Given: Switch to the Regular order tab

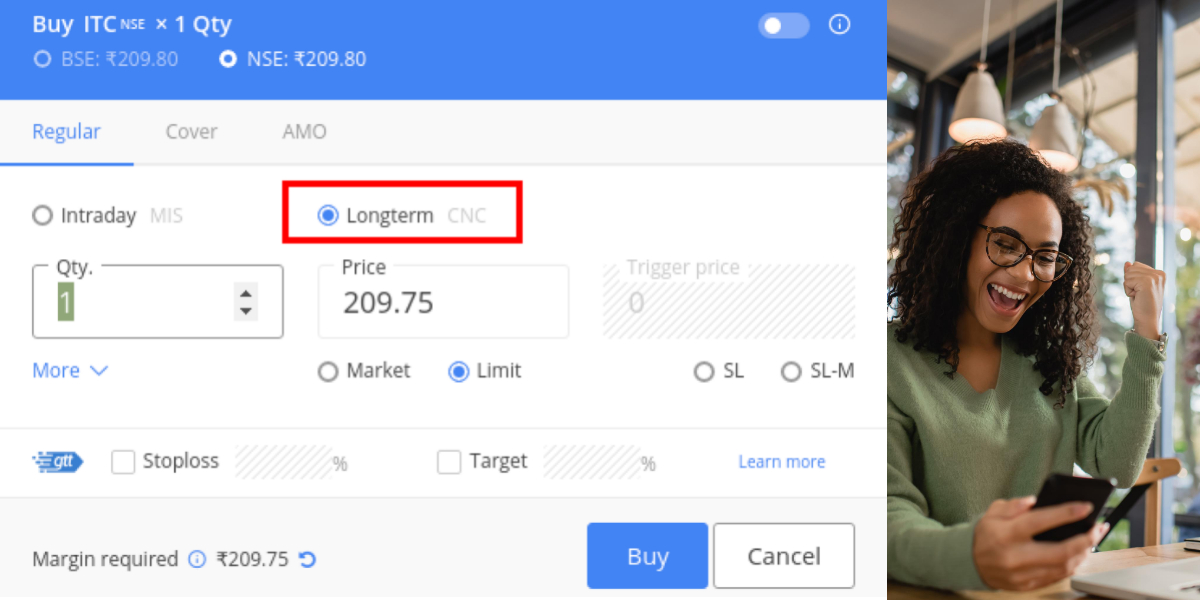Looking at the screenshot, I should pos(66,132).
